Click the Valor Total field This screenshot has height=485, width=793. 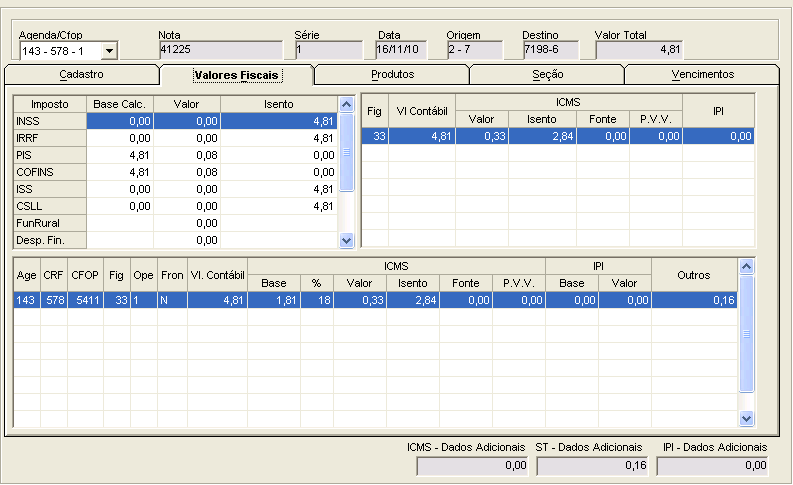pos(639,50)
